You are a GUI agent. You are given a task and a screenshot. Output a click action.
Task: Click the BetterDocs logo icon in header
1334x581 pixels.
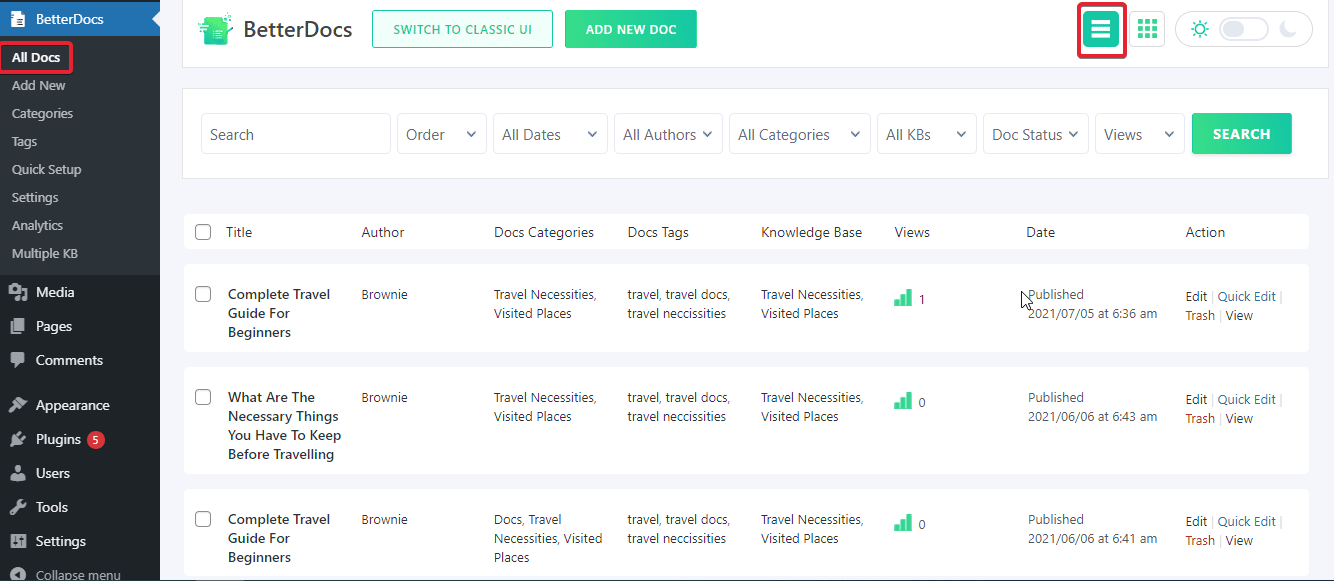point(216,29)
